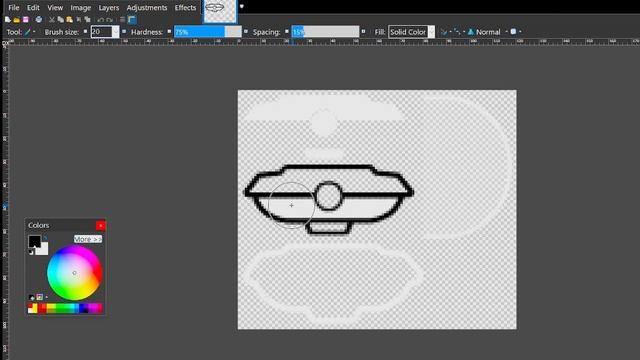Screen dimensions: 640x360
Task: Expand the palette options dropdown arrow
Action: pyautogui.click(x=47, y=297)
